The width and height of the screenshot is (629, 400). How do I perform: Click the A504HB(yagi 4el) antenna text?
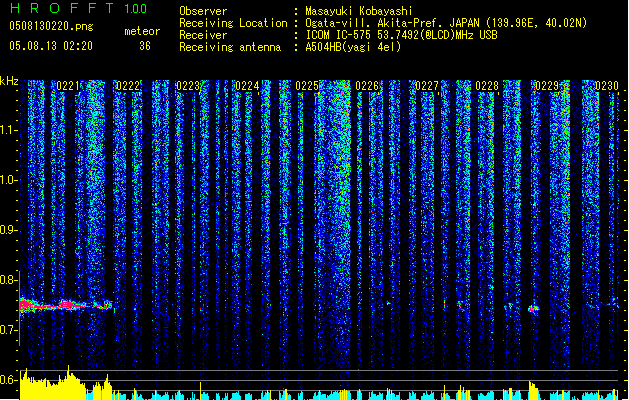(353, 47)
